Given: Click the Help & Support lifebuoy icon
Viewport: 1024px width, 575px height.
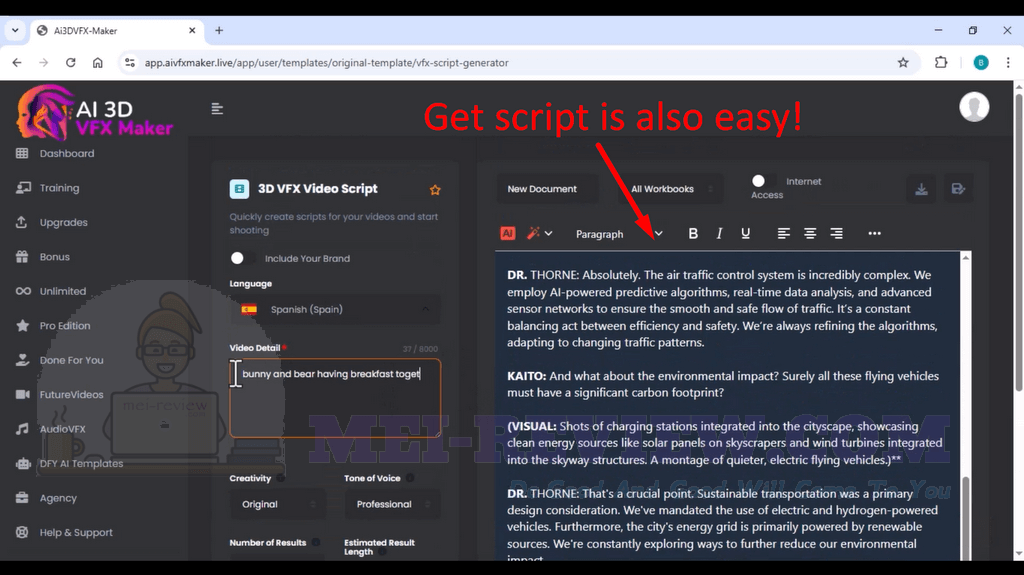Looking at the screenshot, I should 22,533.
